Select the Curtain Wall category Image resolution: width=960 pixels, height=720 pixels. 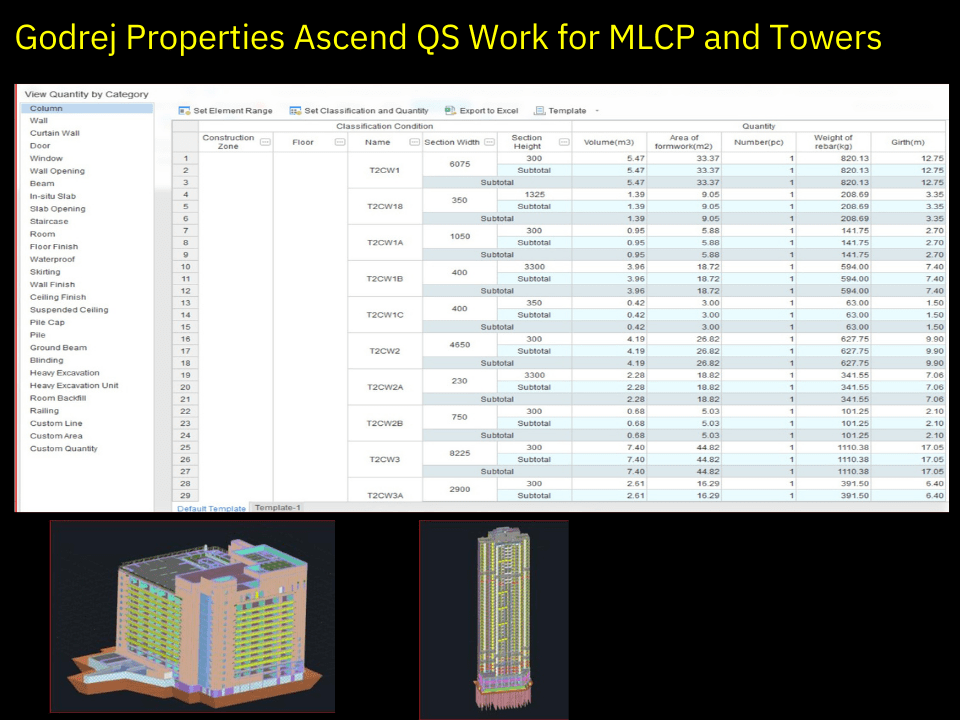54,133
